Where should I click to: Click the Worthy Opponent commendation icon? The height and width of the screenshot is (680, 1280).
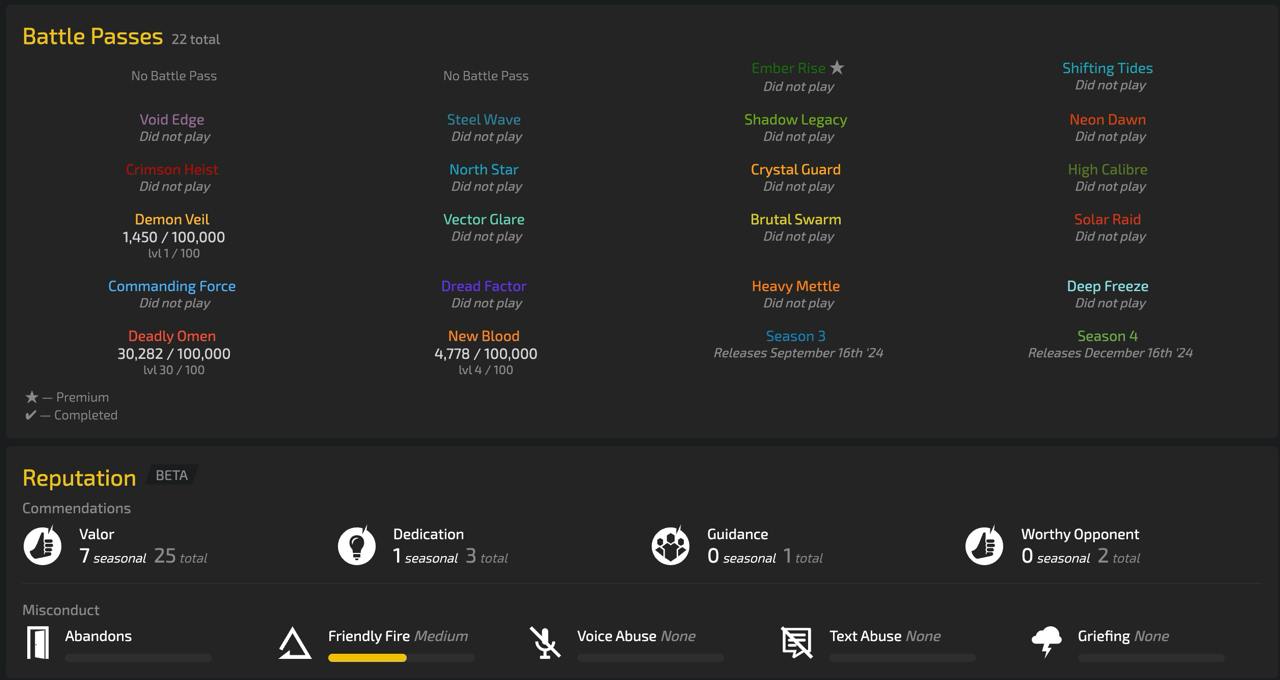(x=984, y=546)
